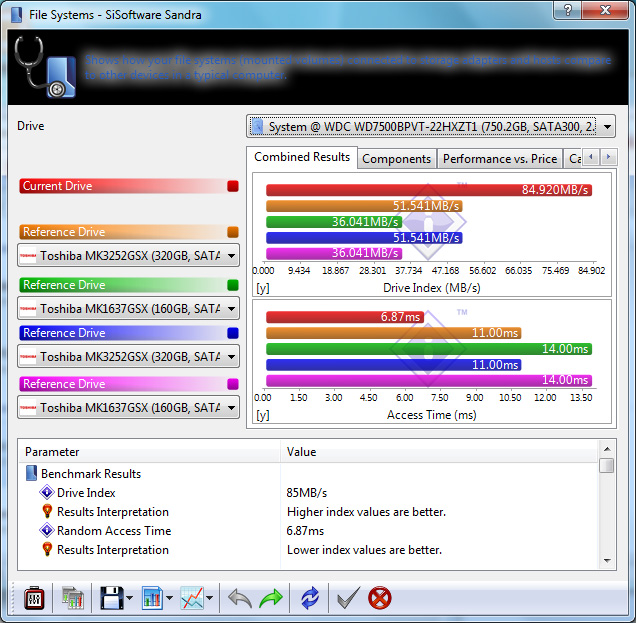Click the Value column header

(440, 452)
